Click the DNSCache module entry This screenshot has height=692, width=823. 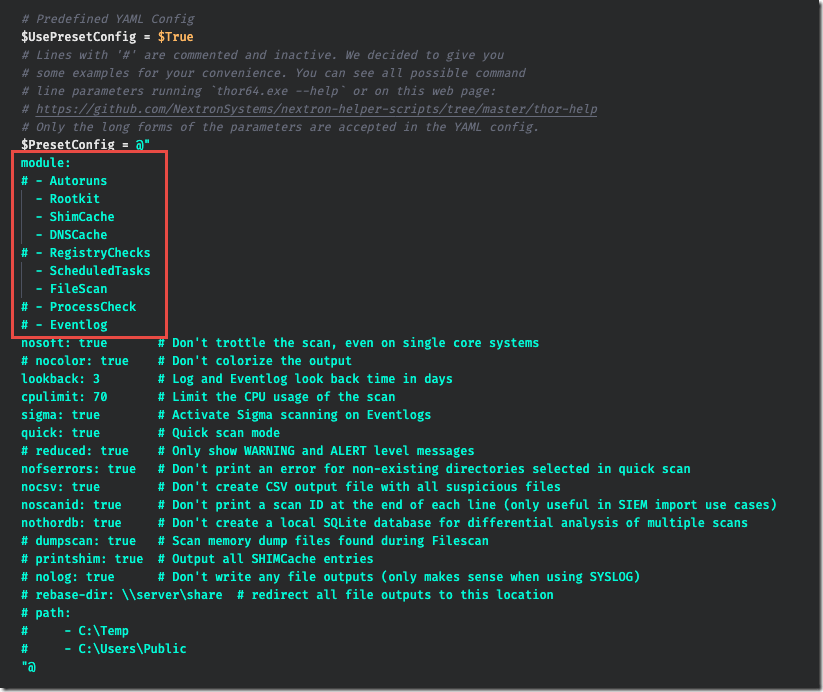tap(78, 235)
